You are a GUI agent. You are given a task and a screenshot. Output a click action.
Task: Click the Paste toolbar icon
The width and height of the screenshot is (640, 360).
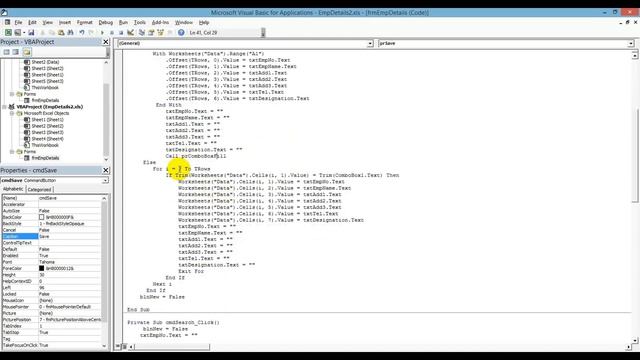click(x=61, y=33)
